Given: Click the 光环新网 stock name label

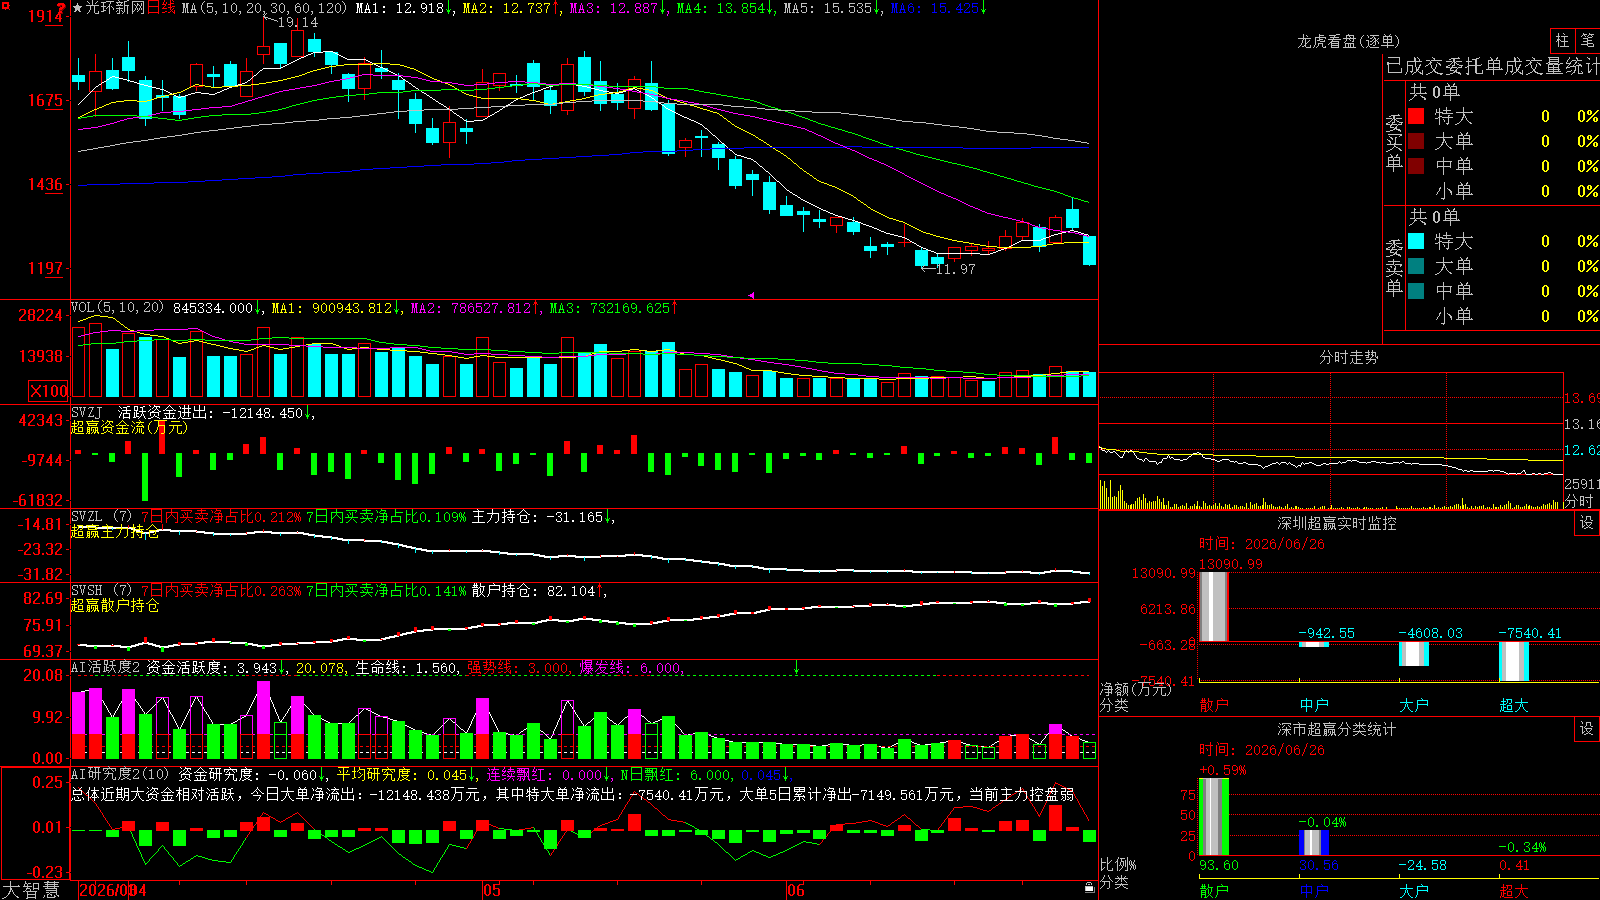Looking at the screenshot, I should pyautogui.click(x=114, y=8).
